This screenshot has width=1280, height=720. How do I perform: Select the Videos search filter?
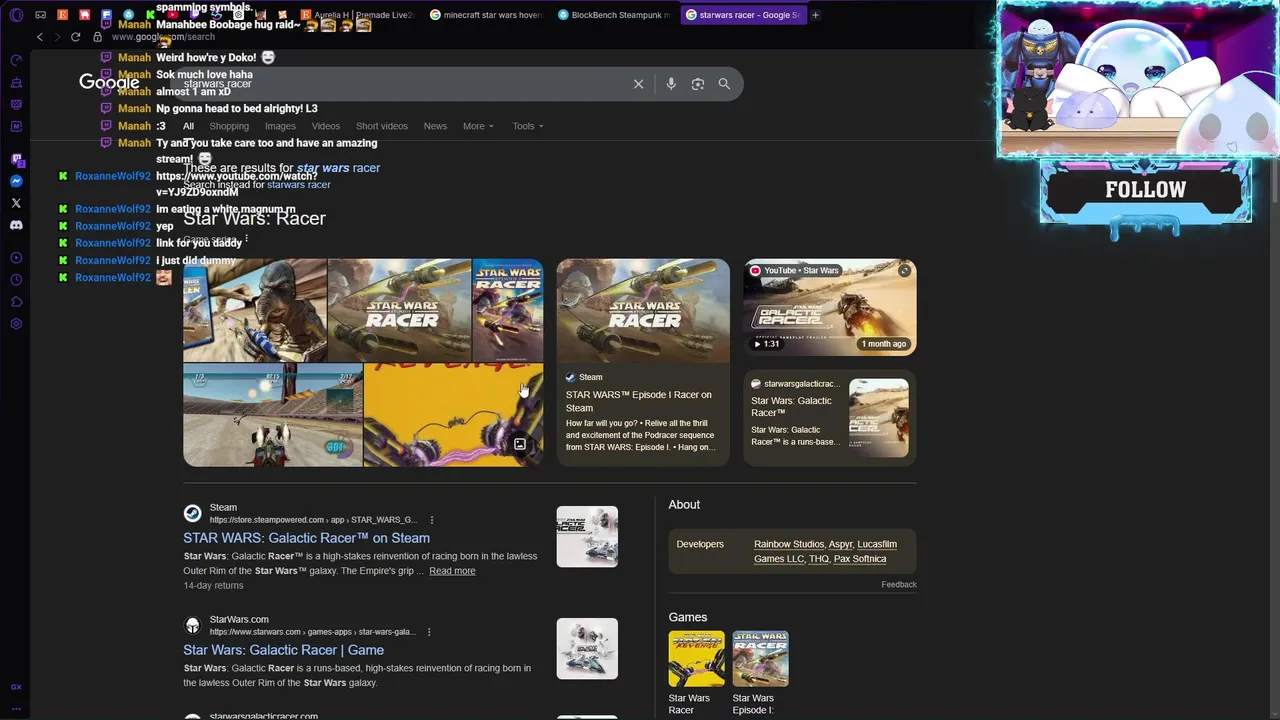point(326,126)
